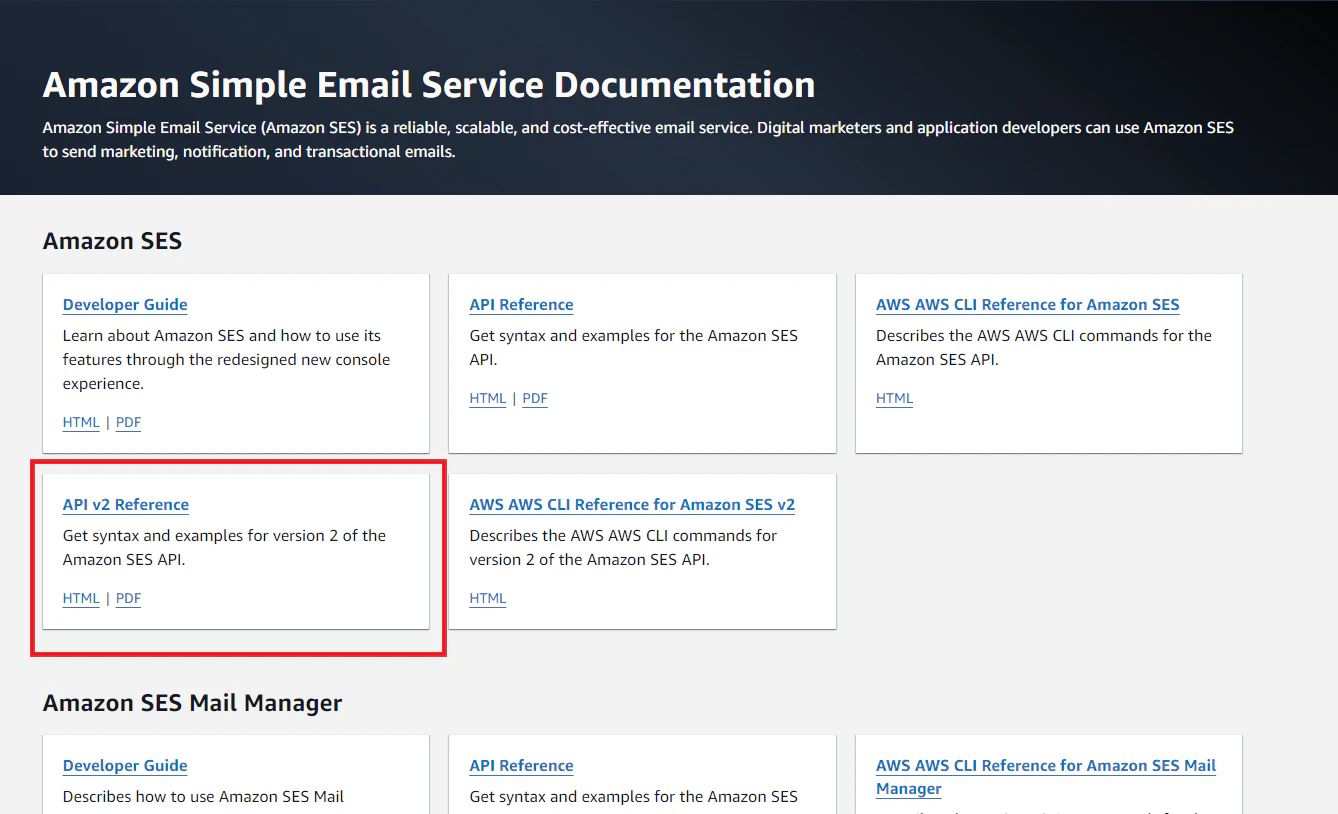Click 'Describes the AWS AWS CLI commands for version 2' text
This screenshot has height=814, width=1338.
[623, 548]
